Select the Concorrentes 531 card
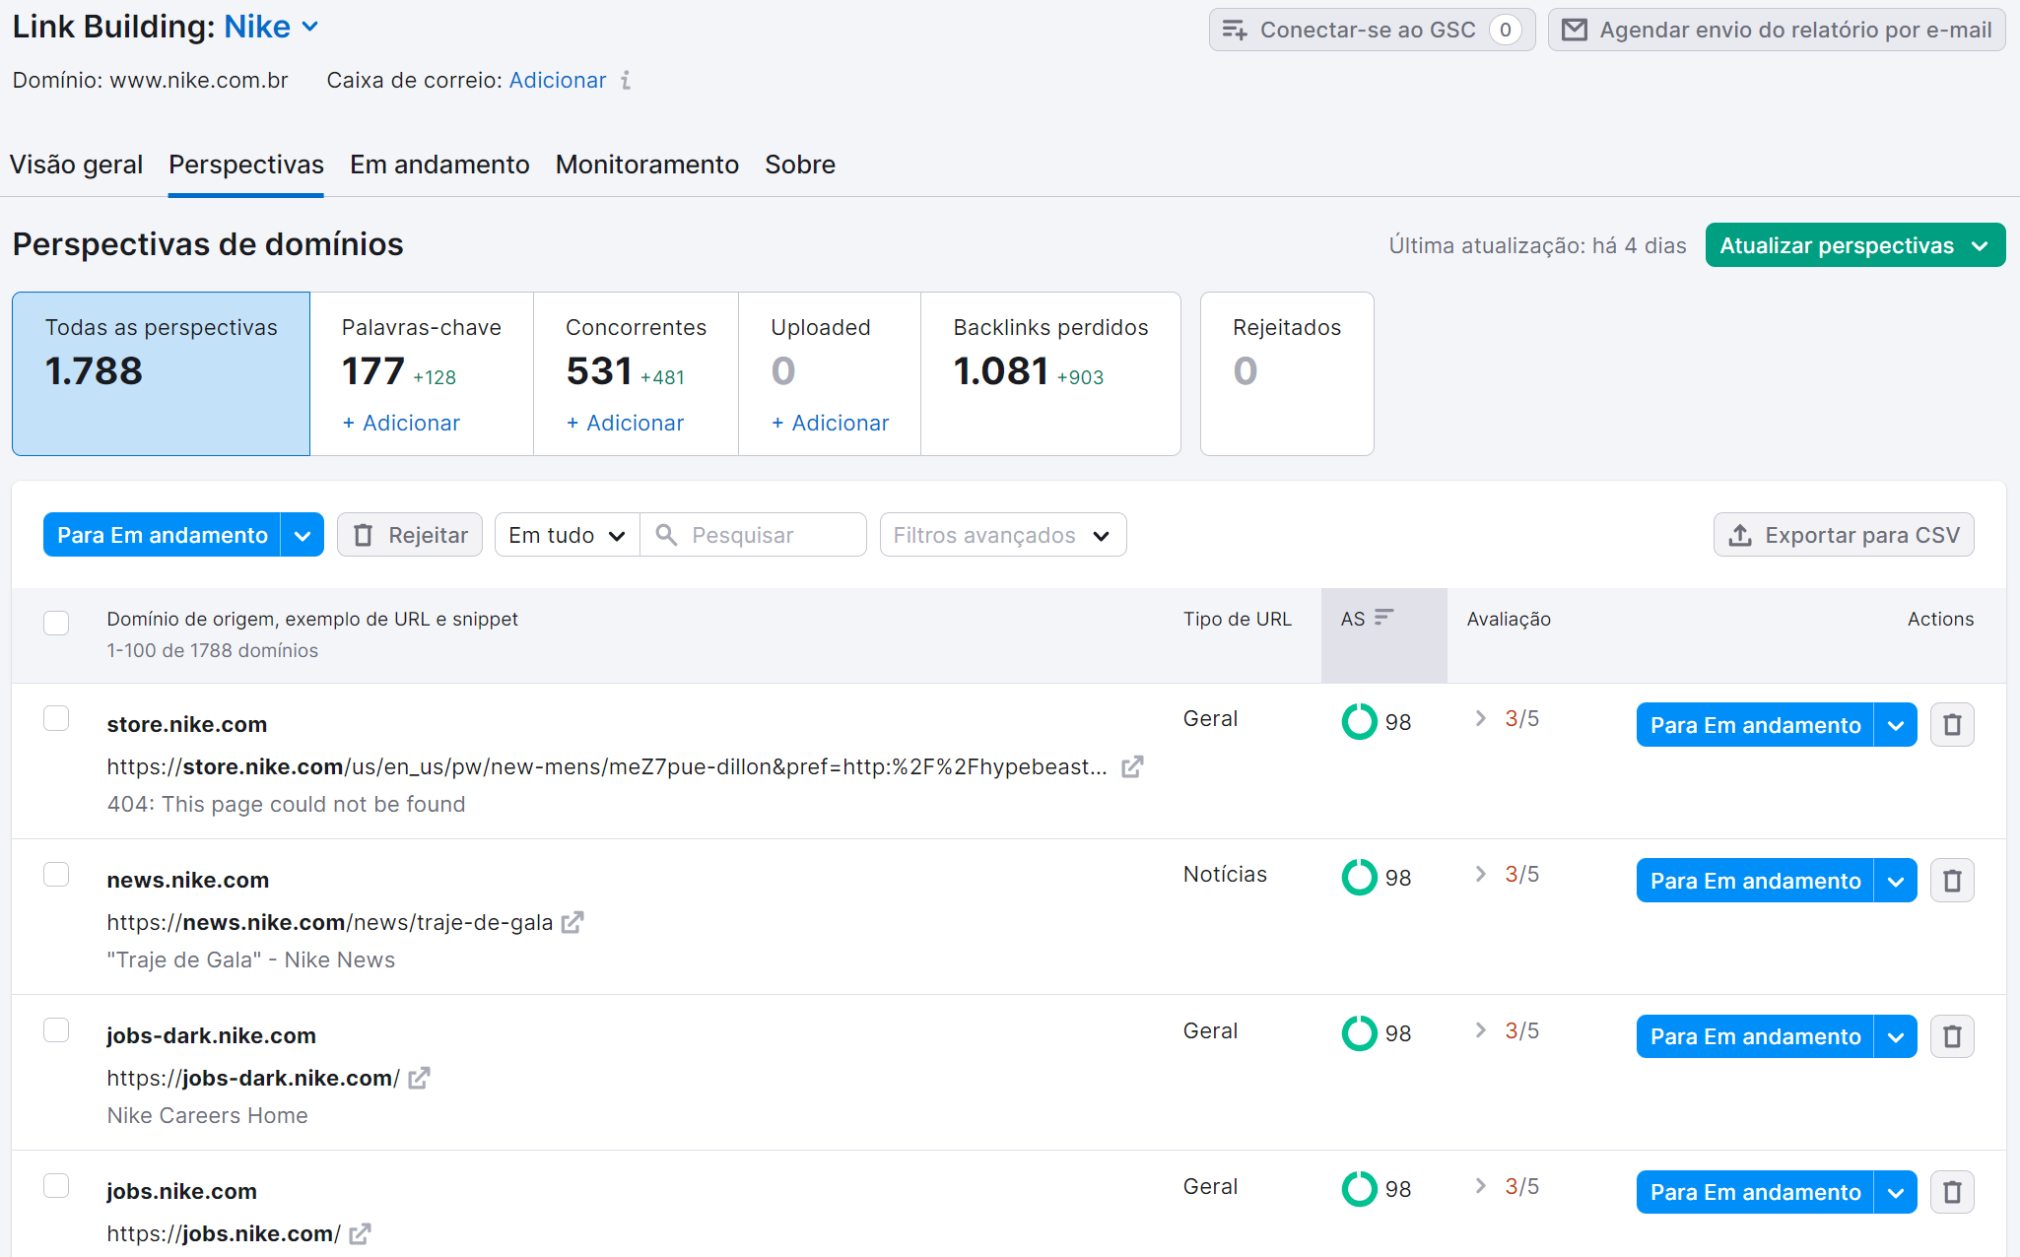This screenshot has height=1257, width=2020. (x=636, y=374)
